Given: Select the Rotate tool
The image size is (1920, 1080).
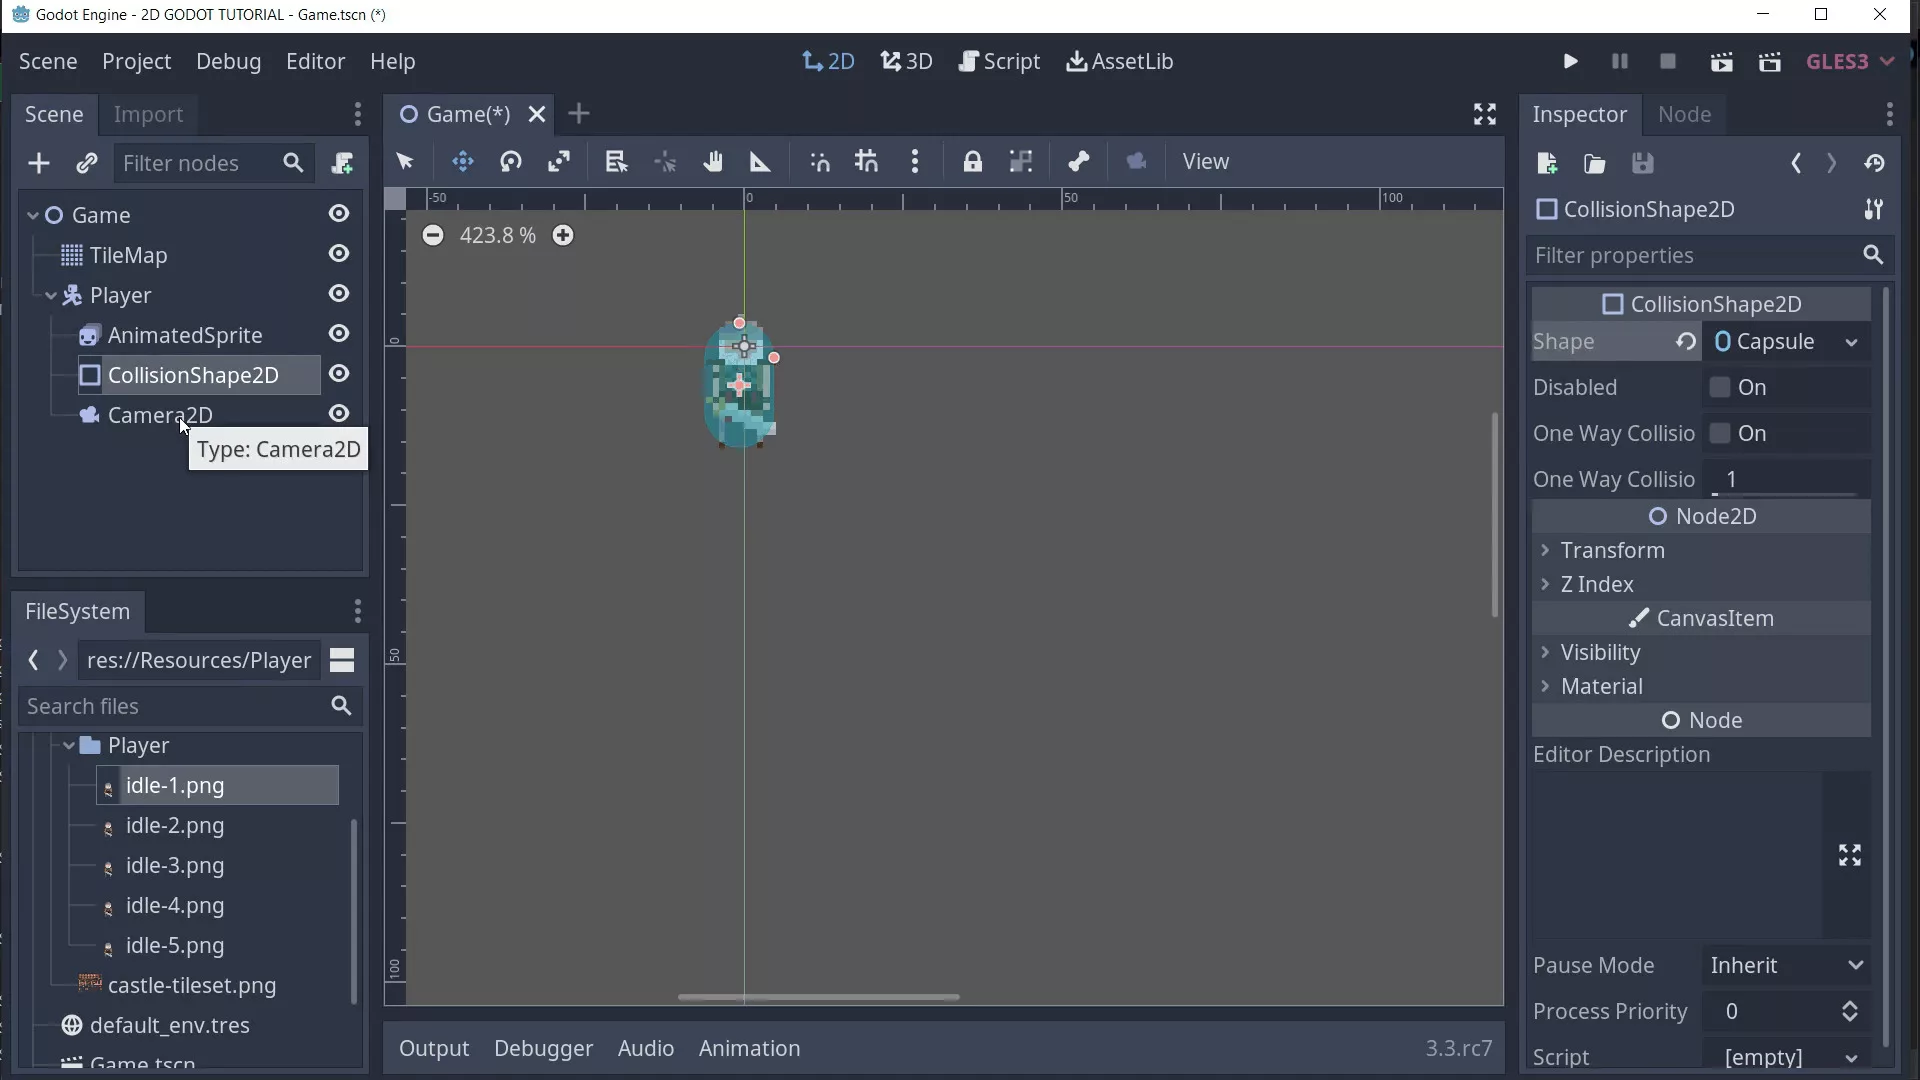Looking at the screenshot, I should [511, 162].
